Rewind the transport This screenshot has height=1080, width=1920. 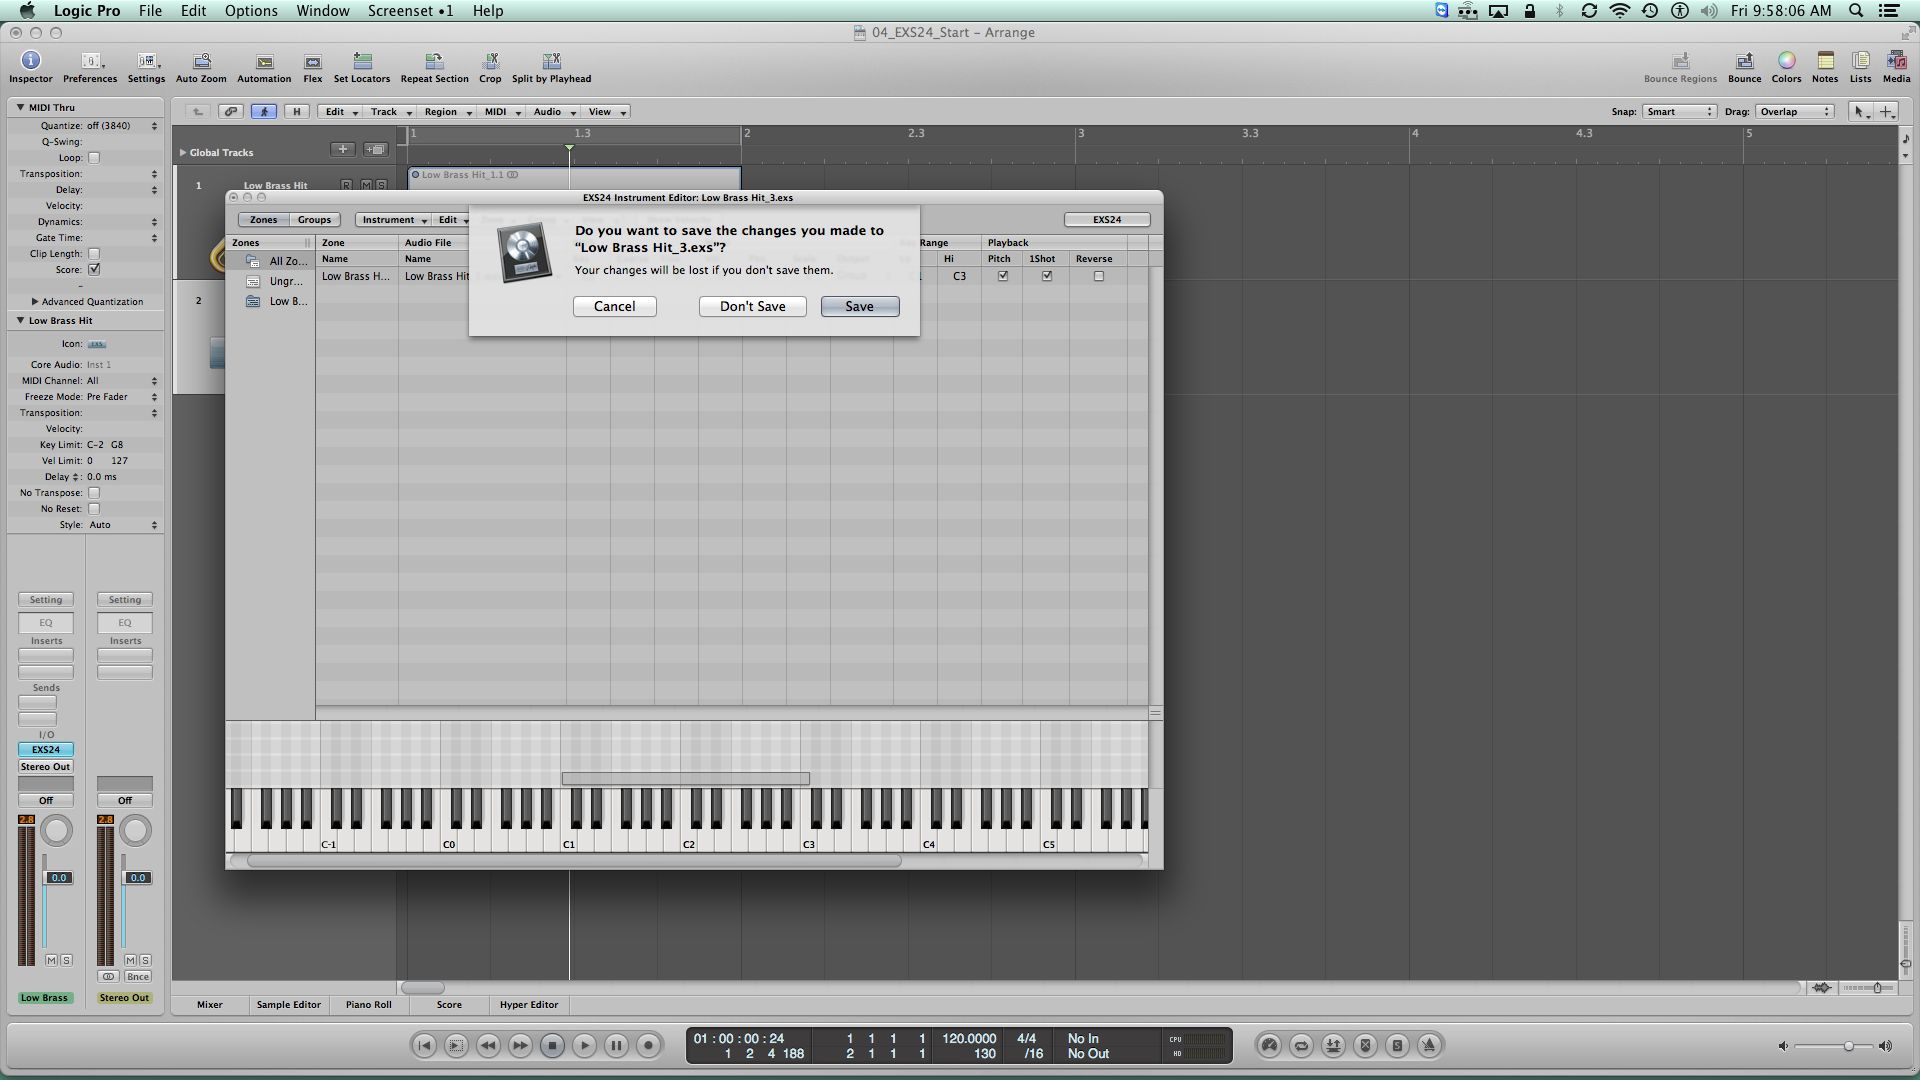(x=488, y=1046)
